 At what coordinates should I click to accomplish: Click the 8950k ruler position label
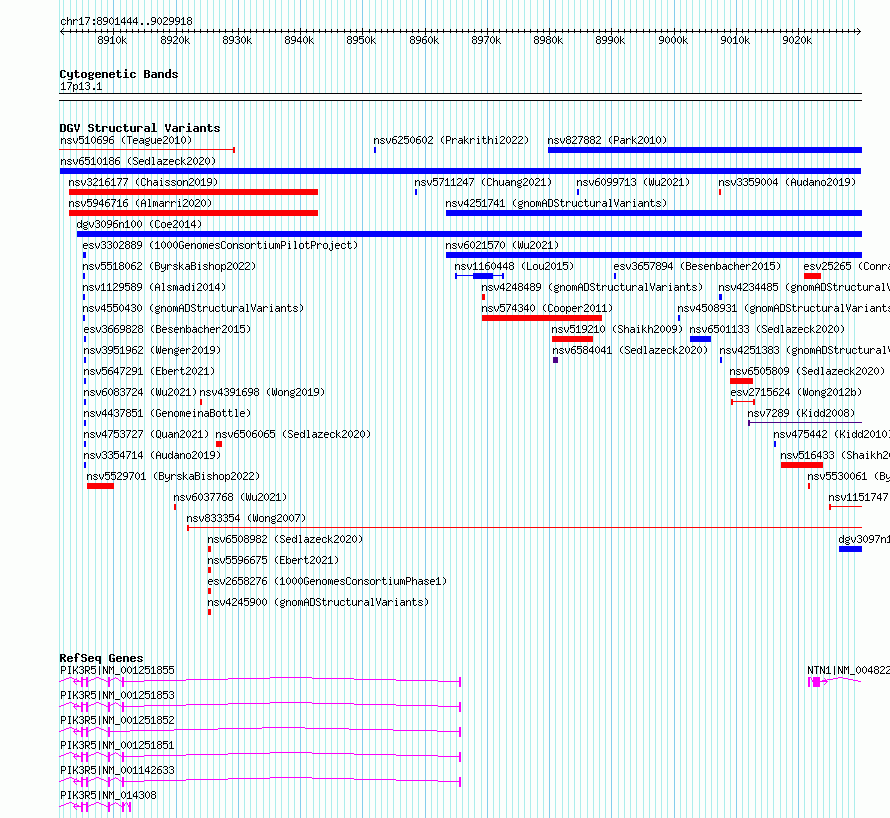tap(361, 40)
